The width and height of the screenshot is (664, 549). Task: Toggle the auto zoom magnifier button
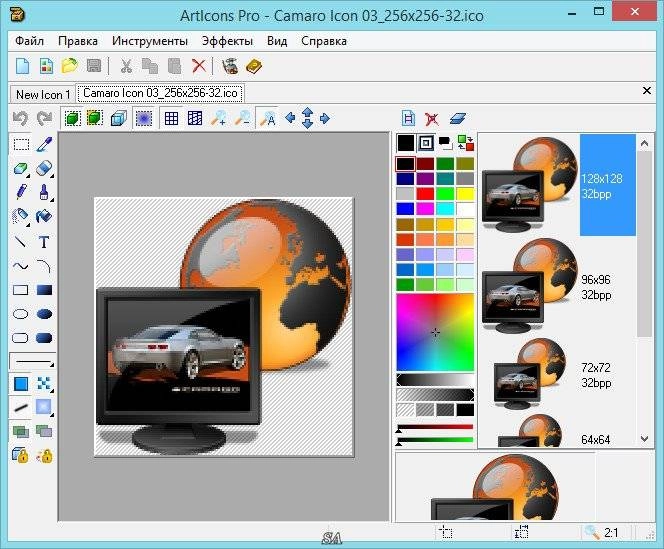coord(268,119)
